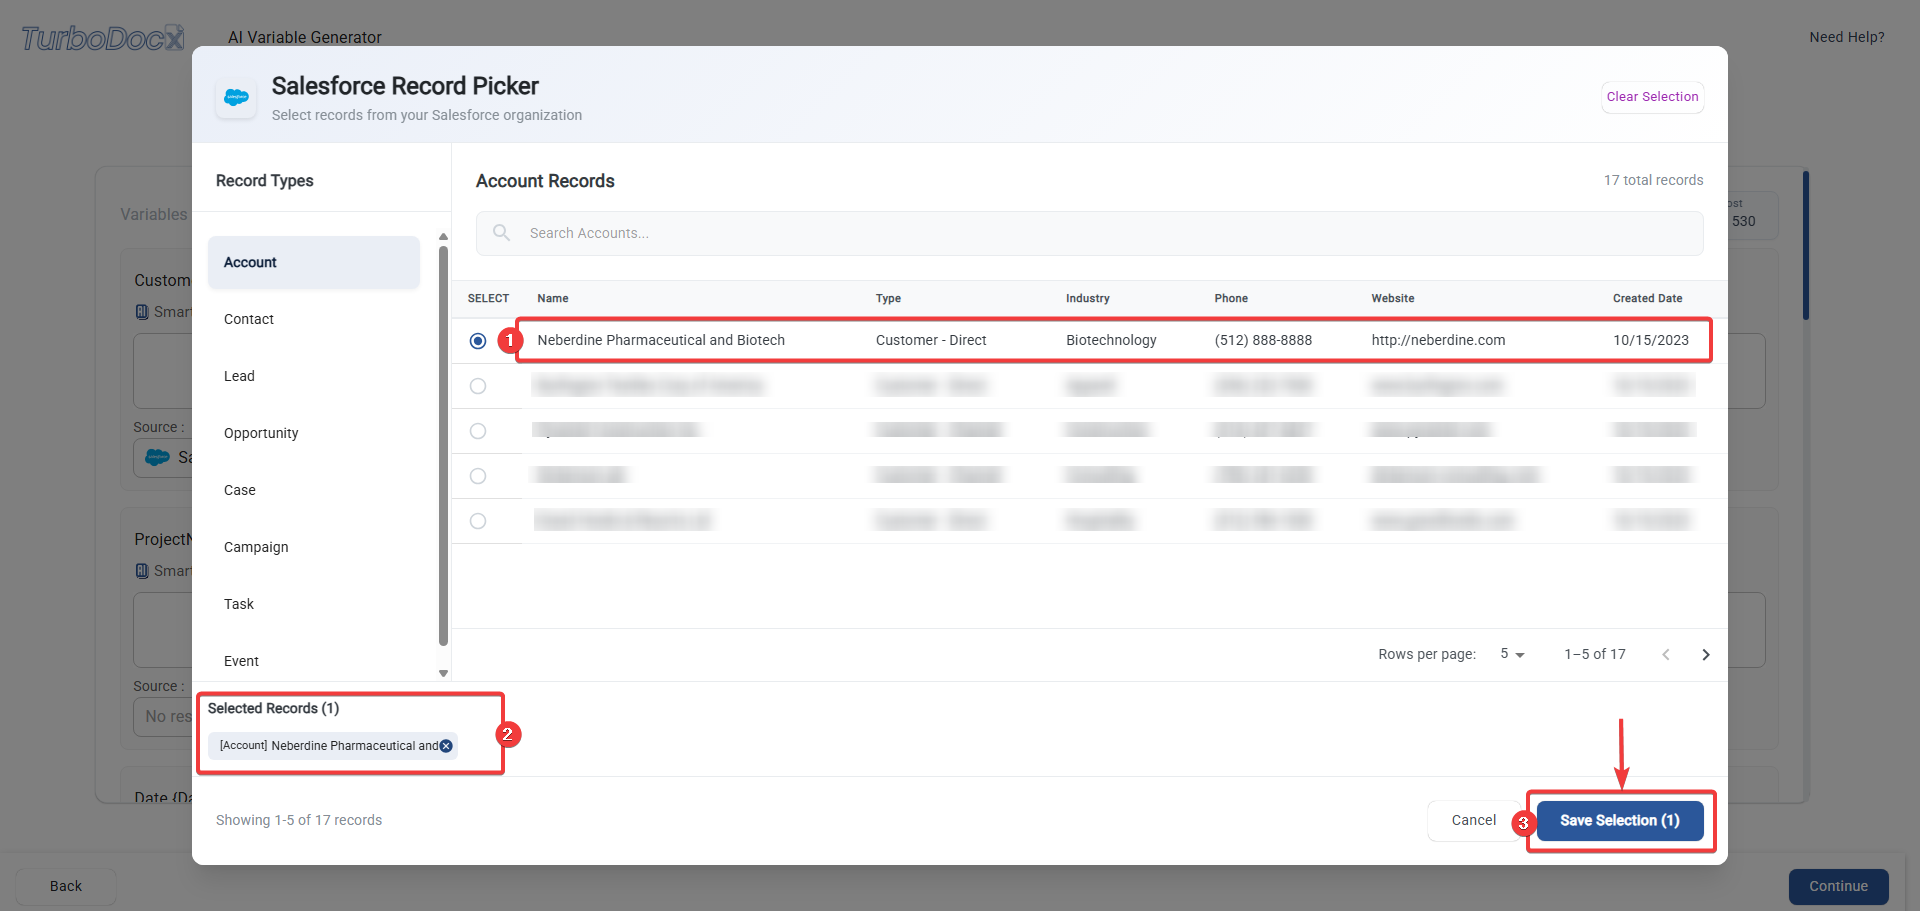Screen dimensions: 1920x911
Task: Choose the Case record type
Action: click(x=314, y=490)
